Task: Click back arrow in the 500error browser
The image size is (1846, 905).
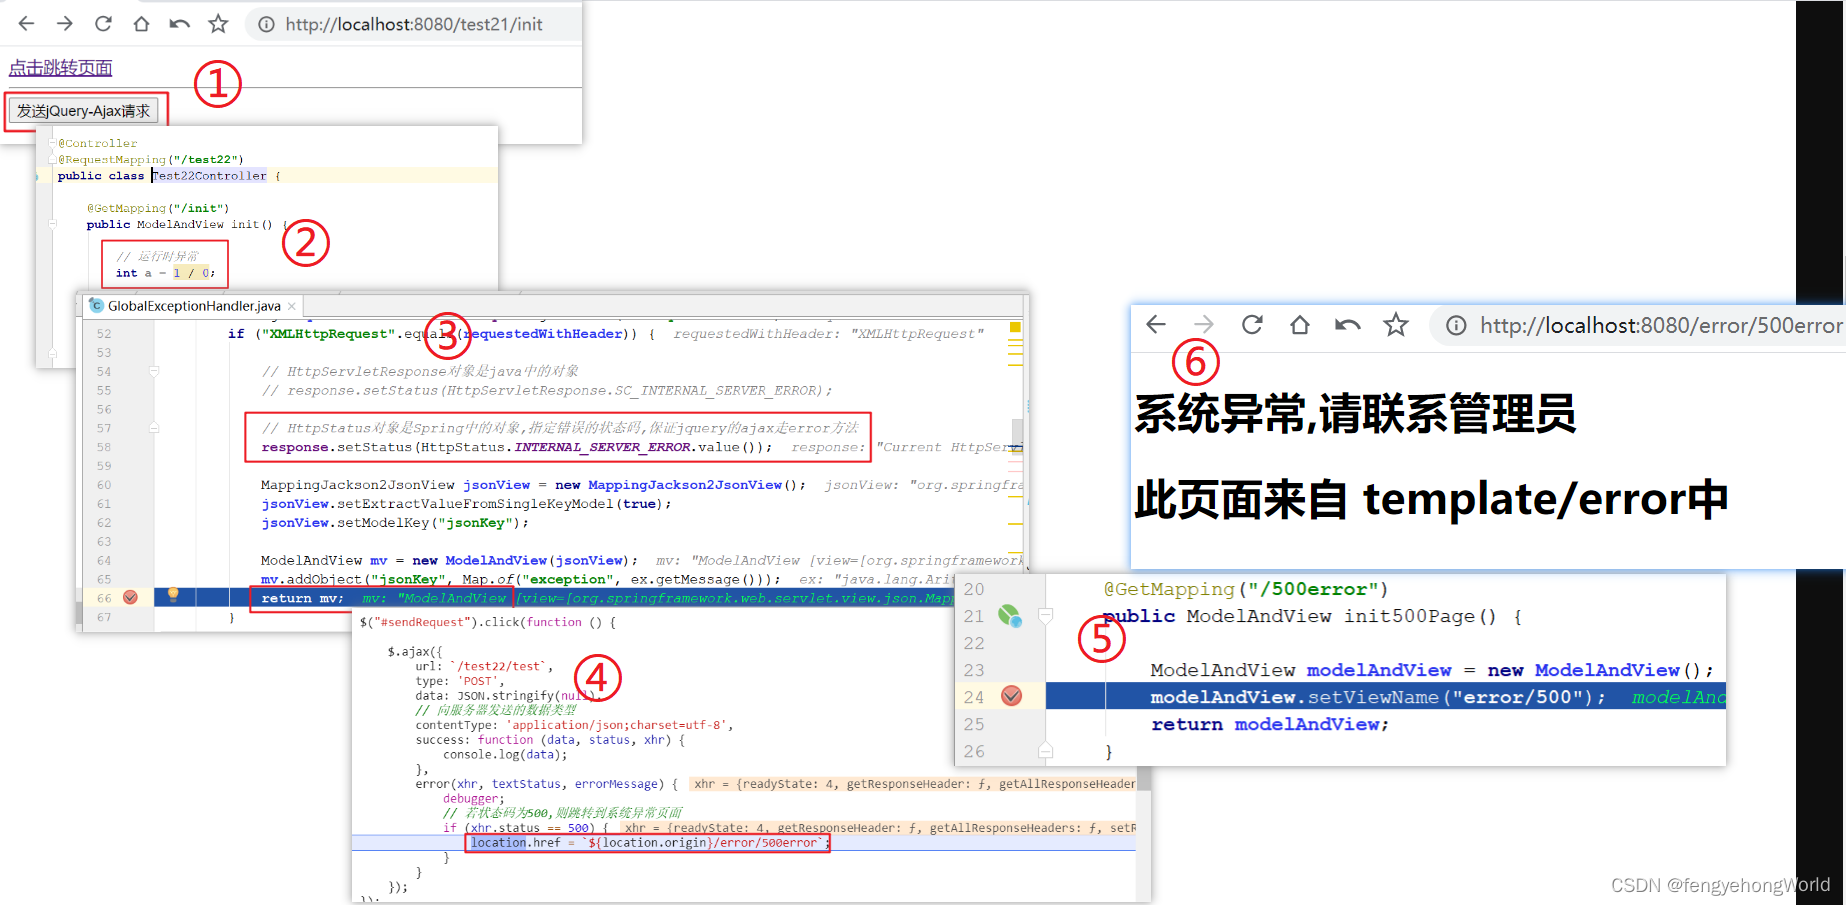Action: point(1156,324)
